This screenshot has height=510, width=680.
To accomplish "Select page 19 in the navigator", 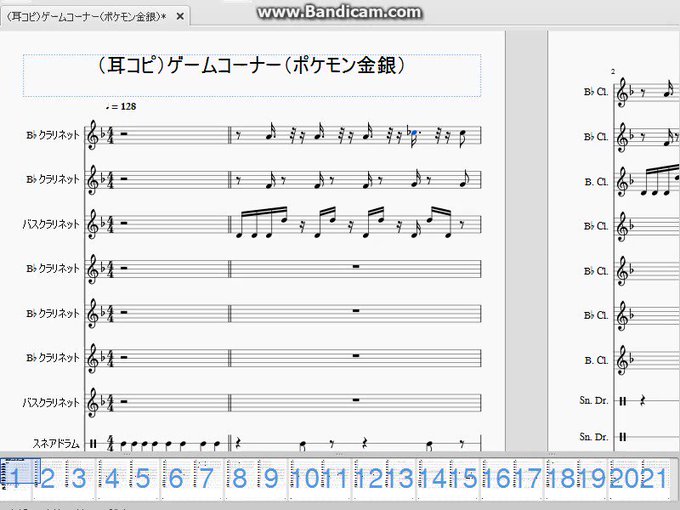I will click(592, 479).
